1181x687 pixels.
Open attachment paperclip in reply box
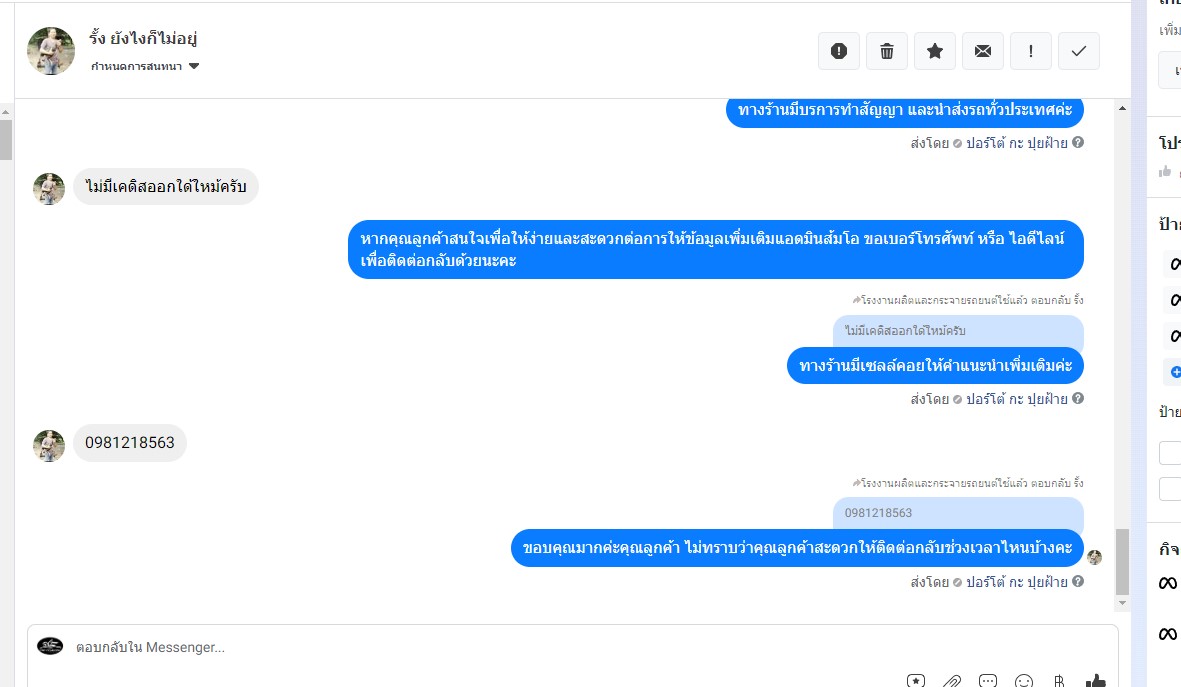952,681
